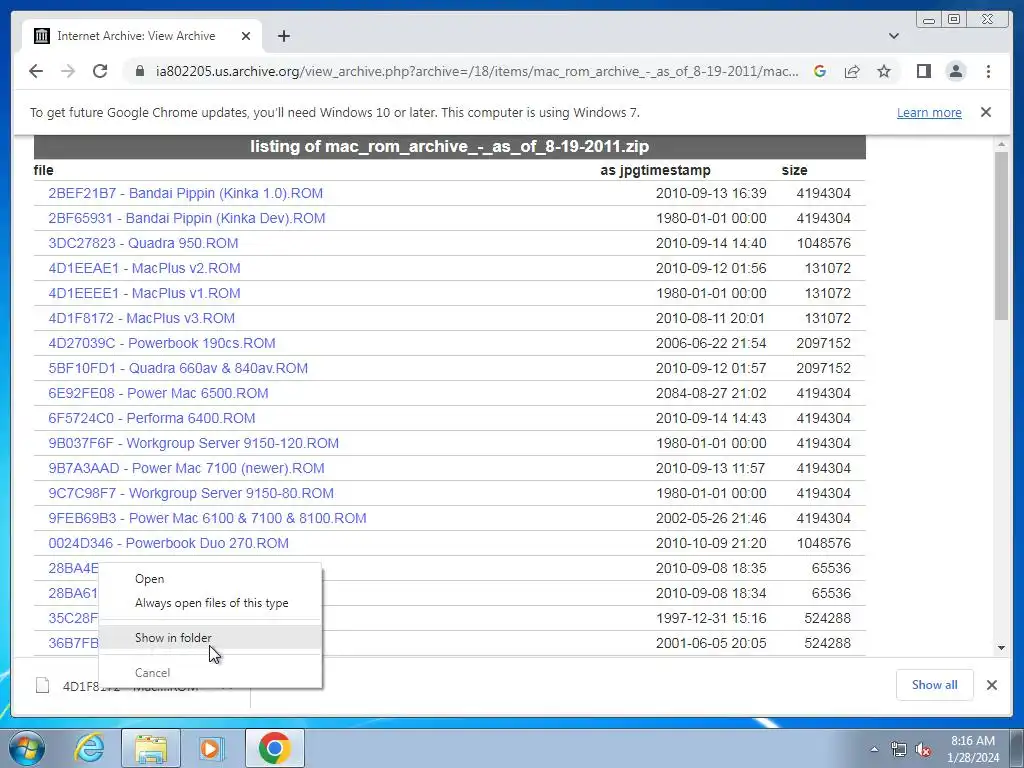This screenshot has height=768, width=1024.
Task: Click the scroll down arrow of the page scrollbar
Action: point(1002,648)
